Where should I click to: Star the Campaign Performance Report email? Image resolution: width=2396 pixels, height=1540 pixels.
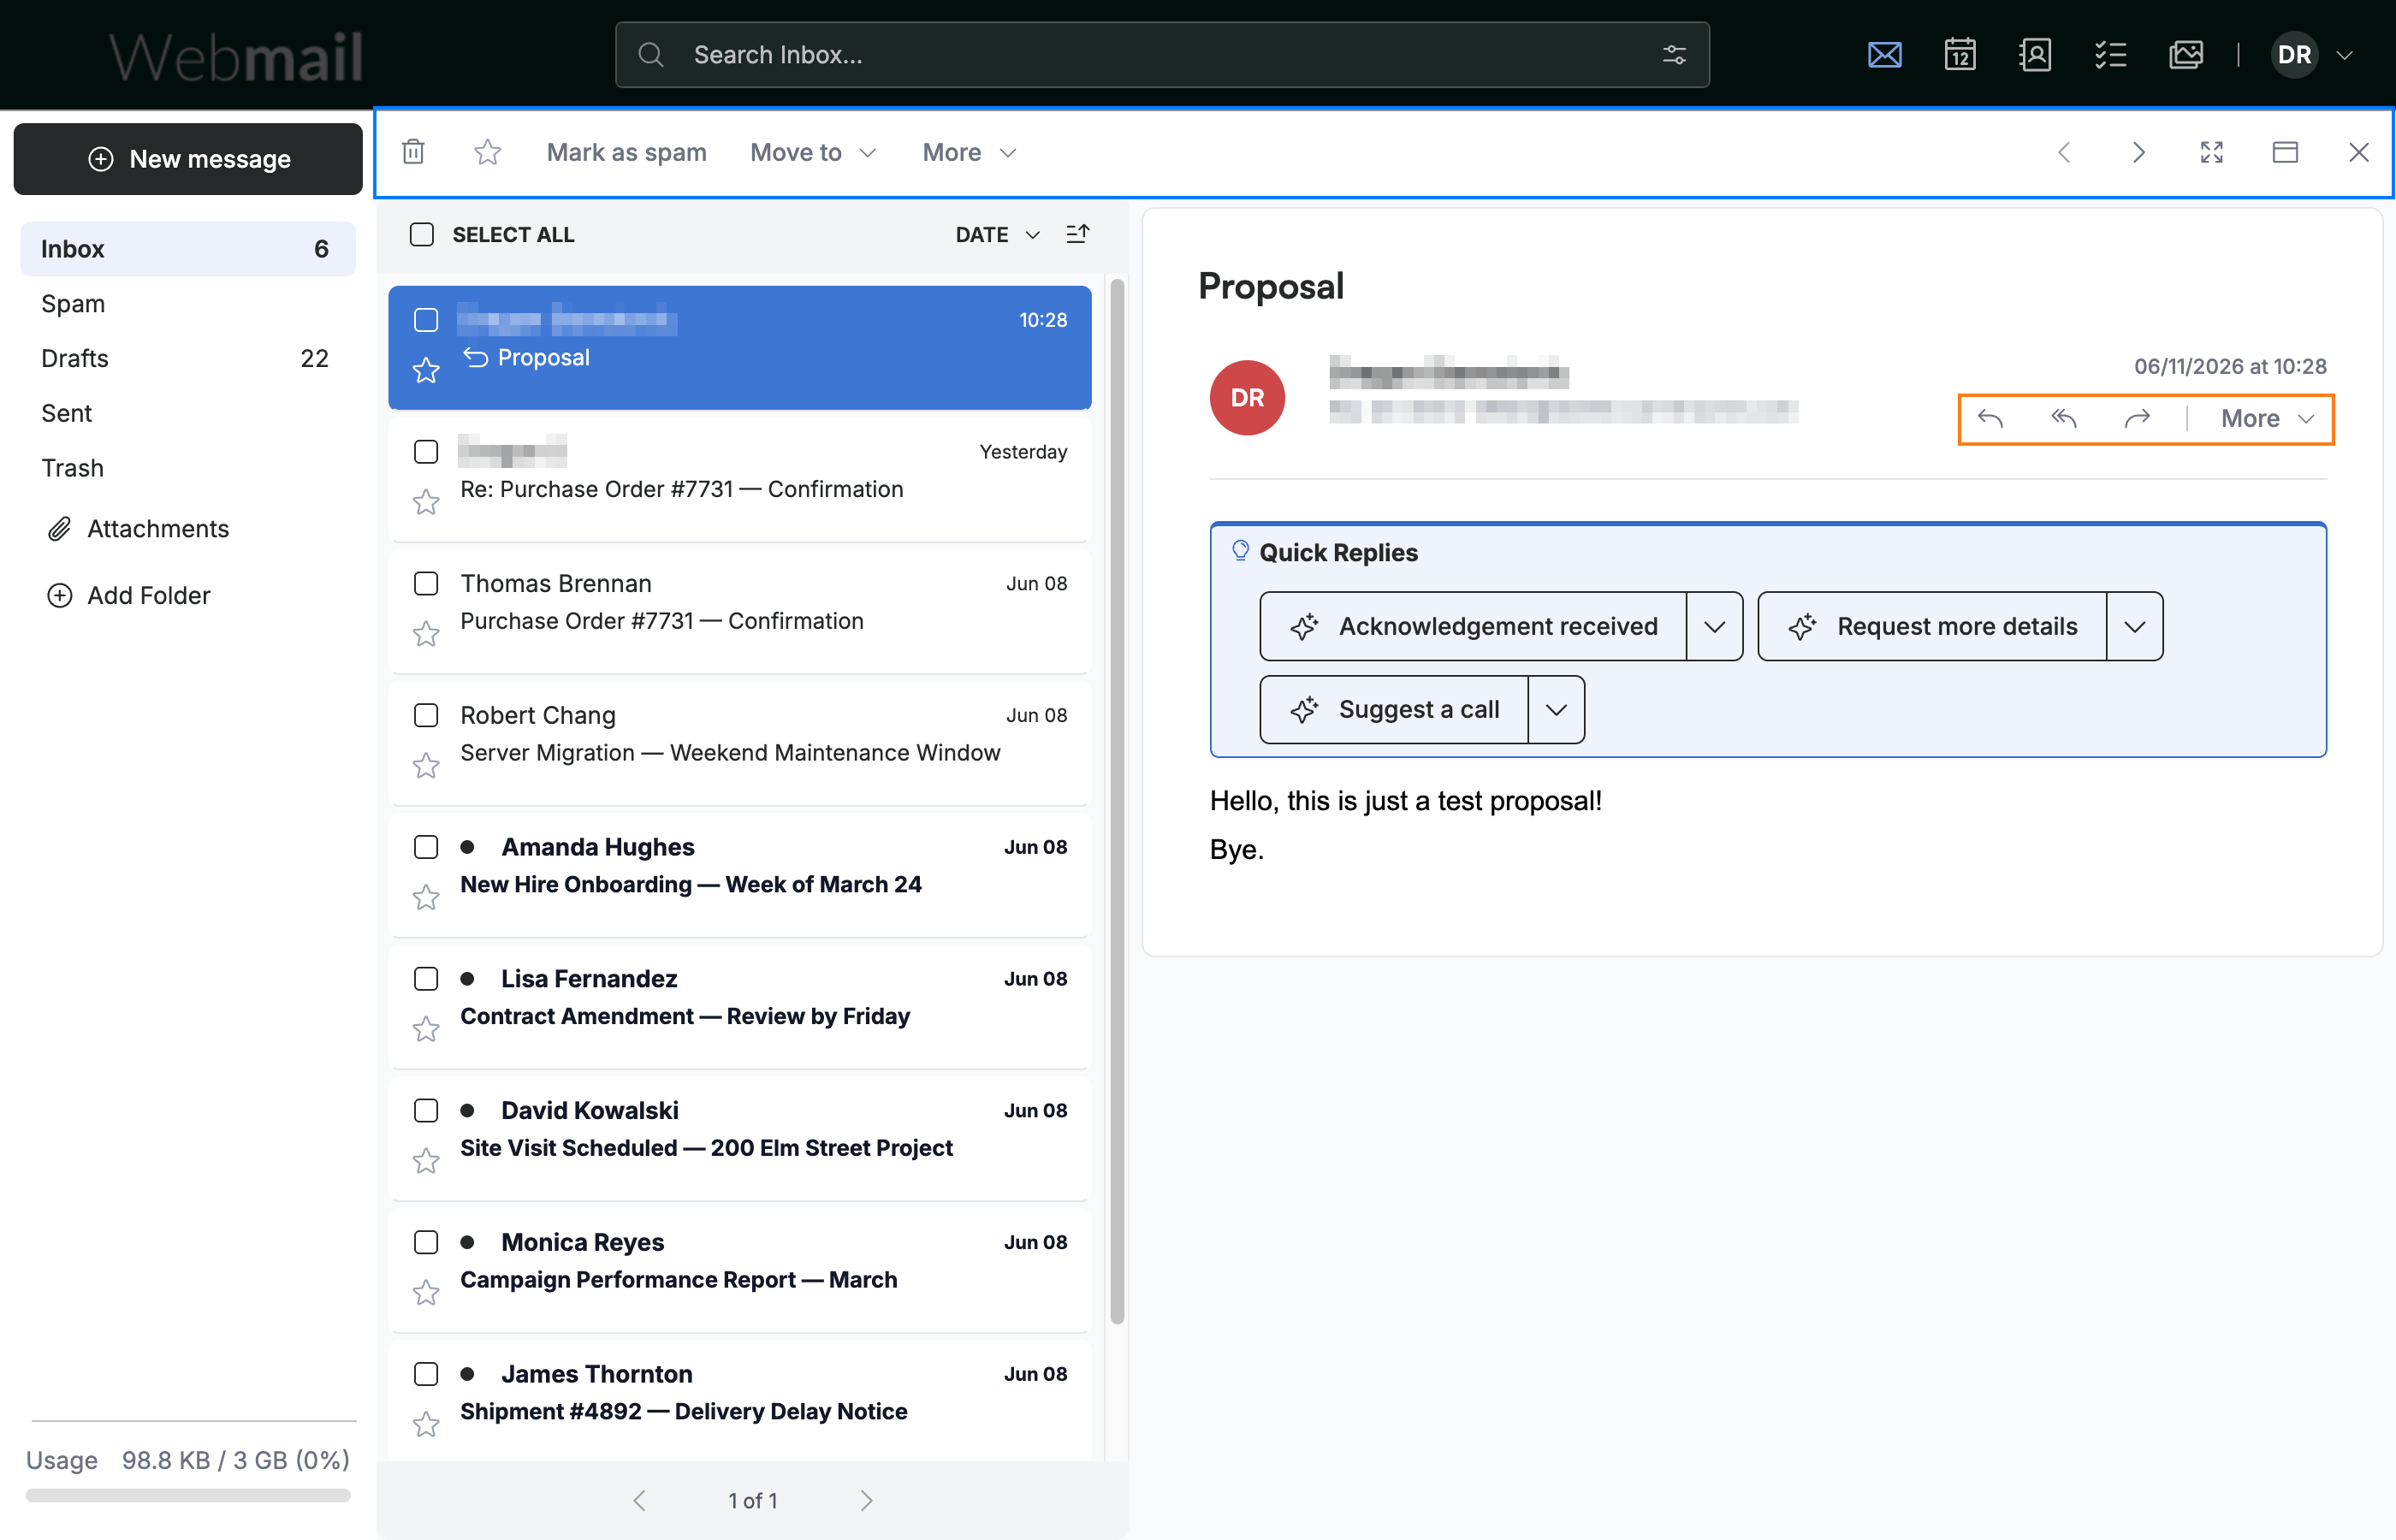pyautogui.click(x=426, y=1293)
